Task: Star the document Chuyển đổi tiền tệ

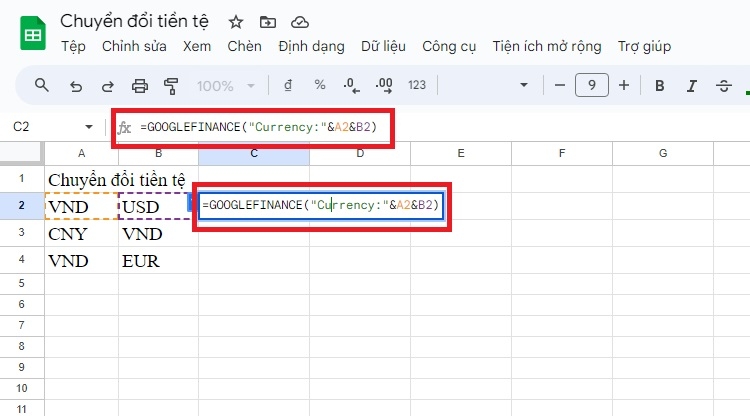Action: (236, 22)
